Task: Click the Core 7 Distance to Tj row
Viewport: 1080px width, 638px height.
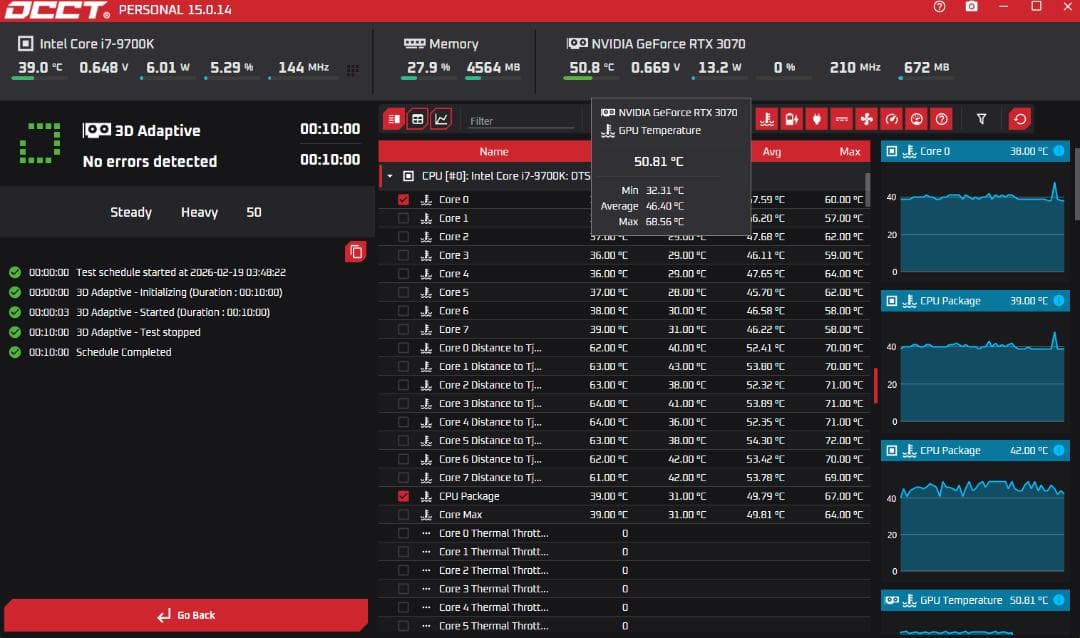Action: (x=624, y=477)
